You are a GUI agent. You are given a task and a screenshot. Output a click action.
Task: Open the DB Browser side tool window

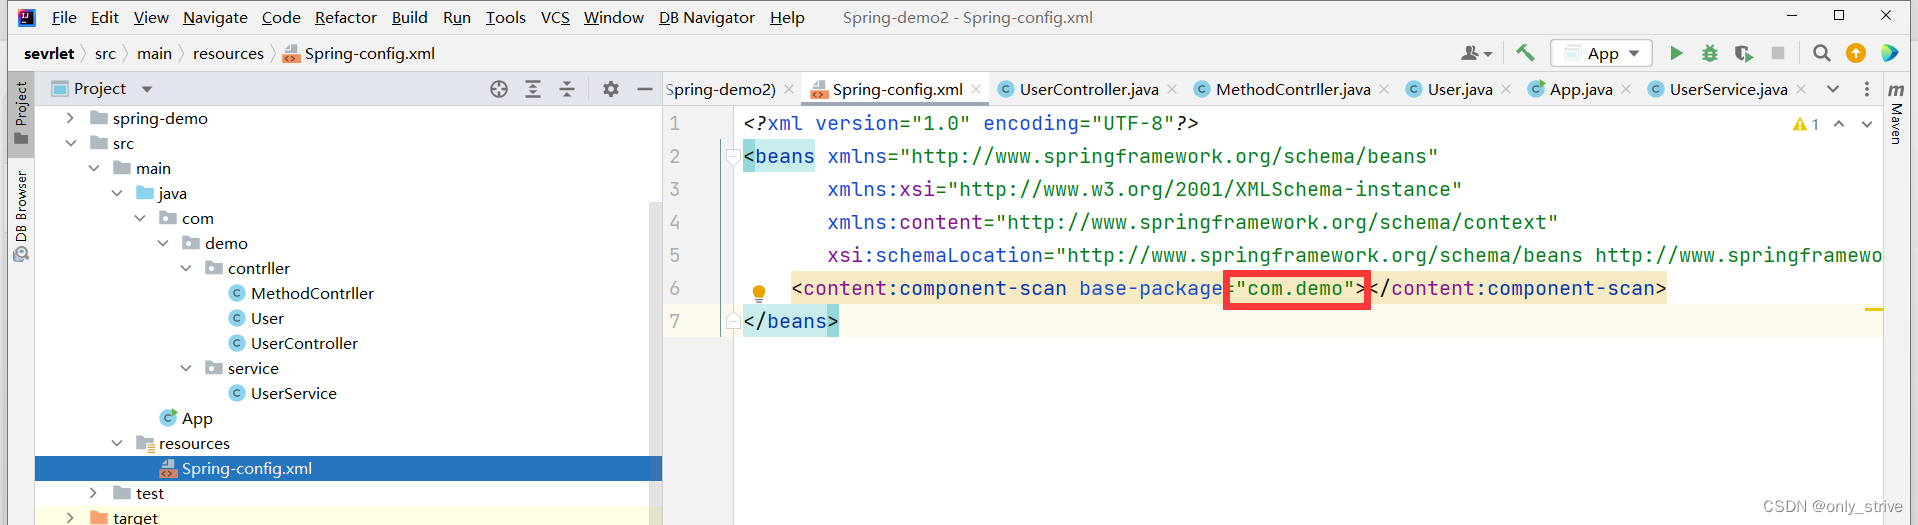tap(21, 216)
